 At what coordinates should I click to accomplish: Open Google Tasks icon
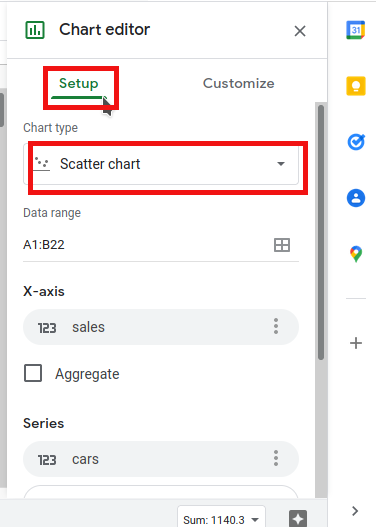click(x=356, y=142)
